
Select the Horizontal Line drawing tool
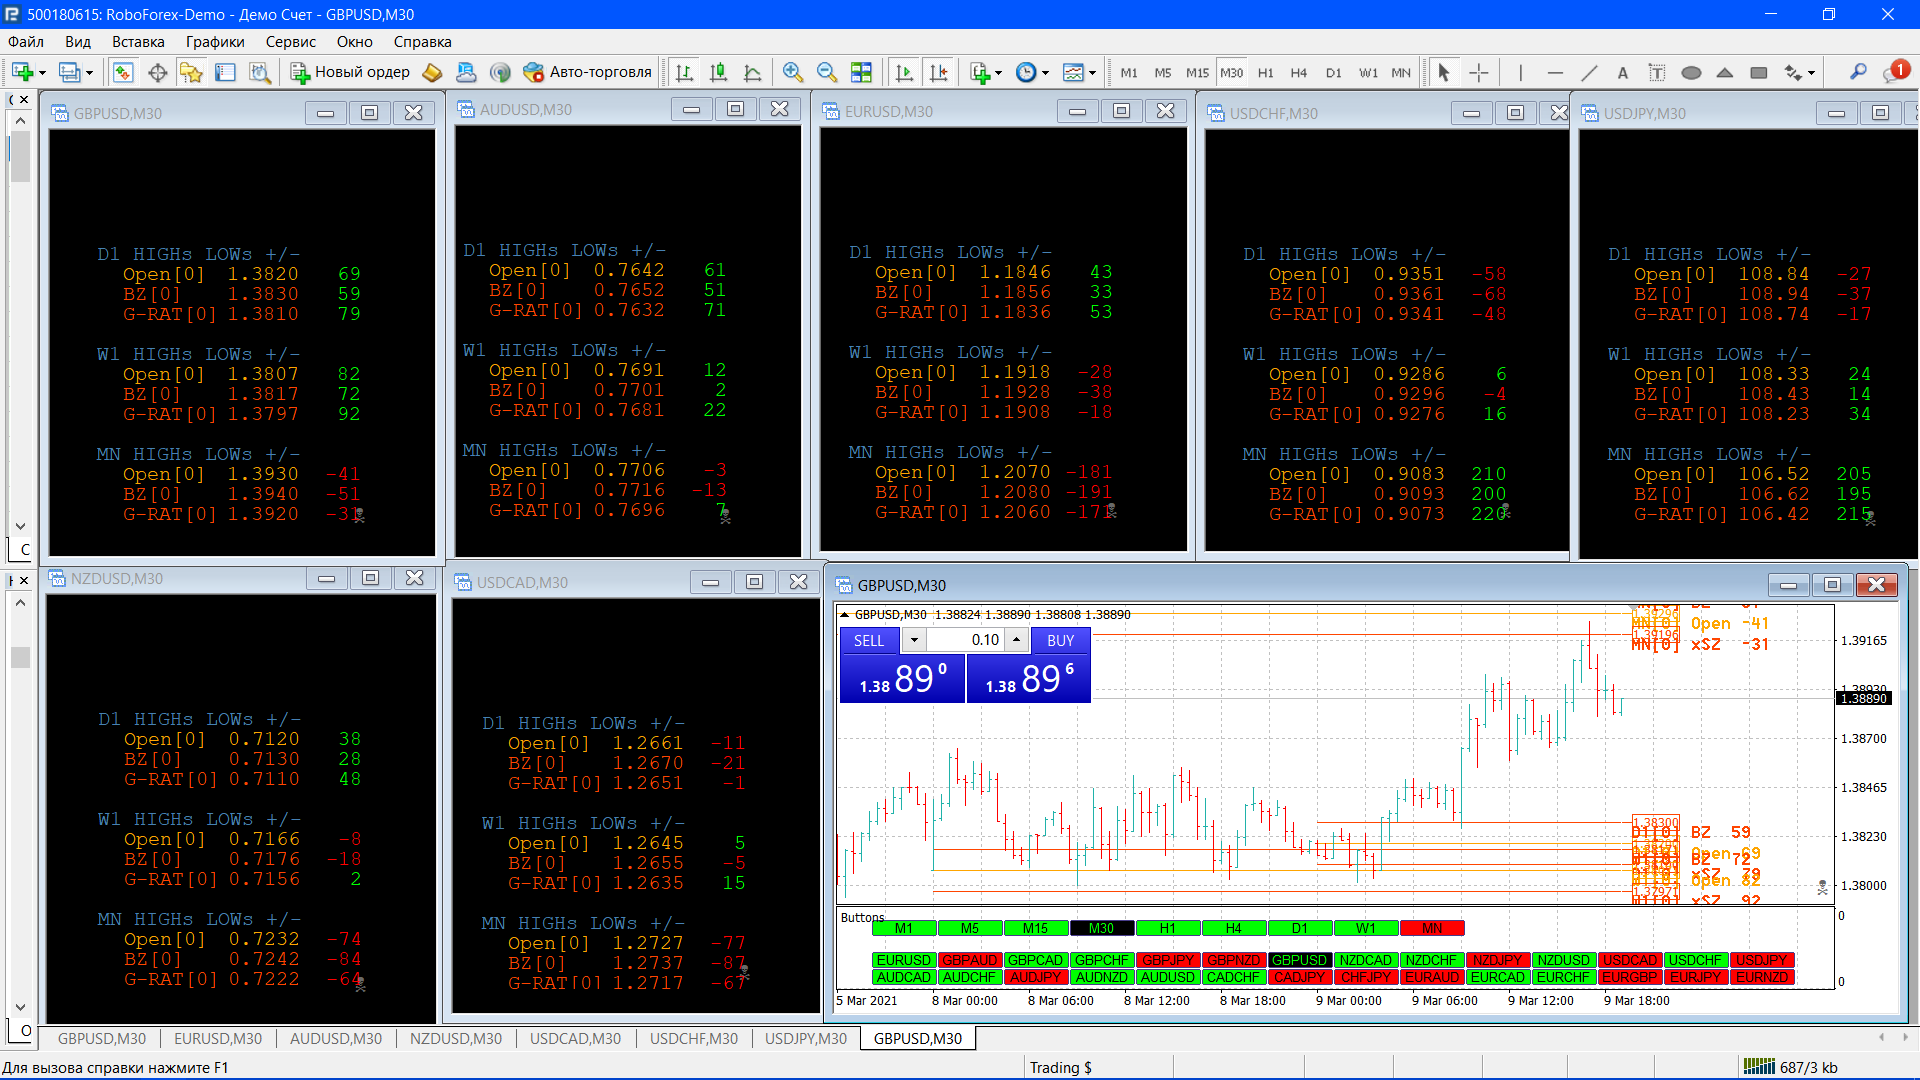1555,72
